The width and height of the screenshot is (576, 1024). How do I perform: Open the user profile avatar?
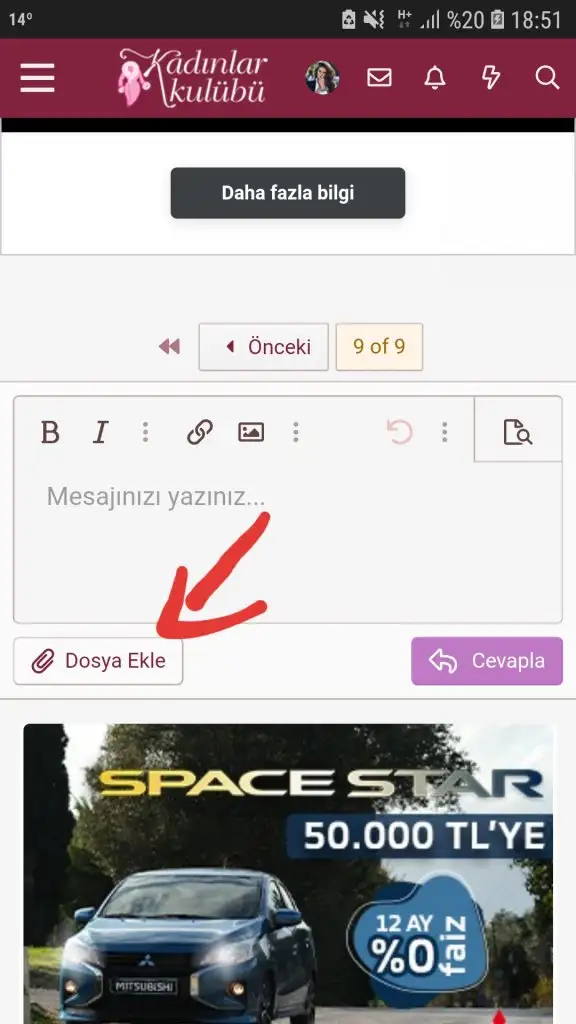[x=322, y=78]
